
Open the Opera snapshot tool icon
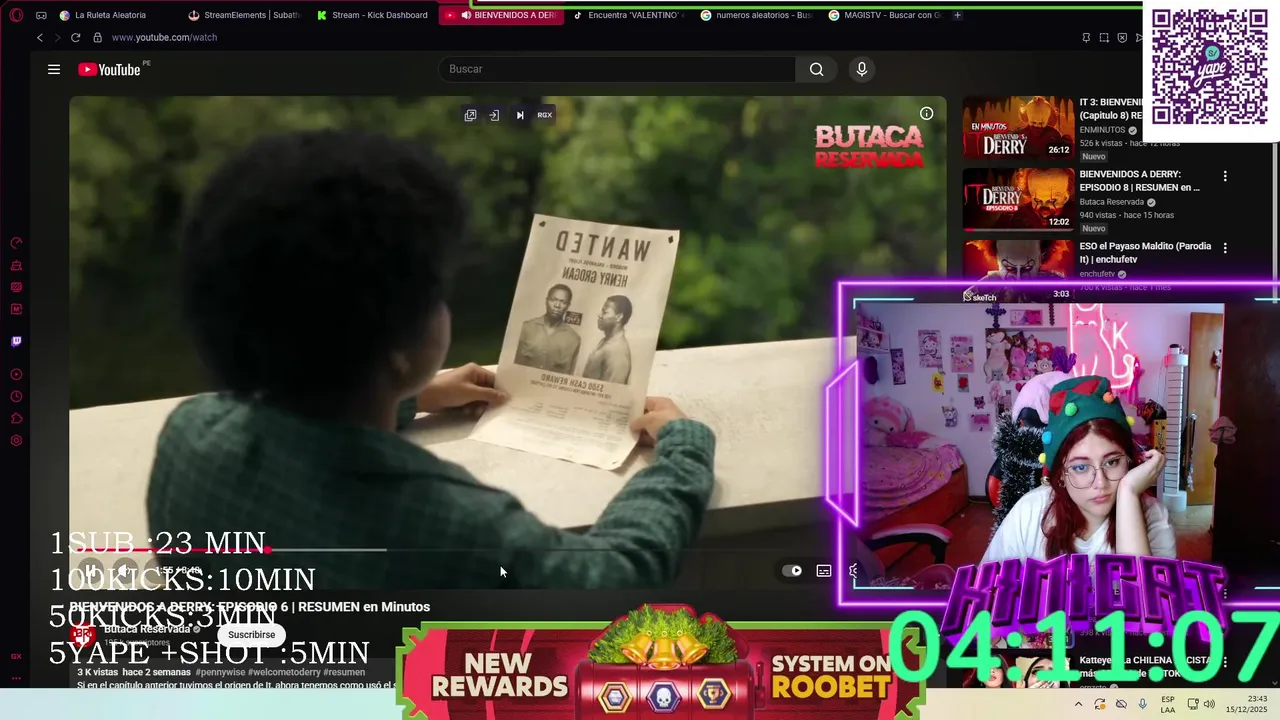[x=1104, y=37]
